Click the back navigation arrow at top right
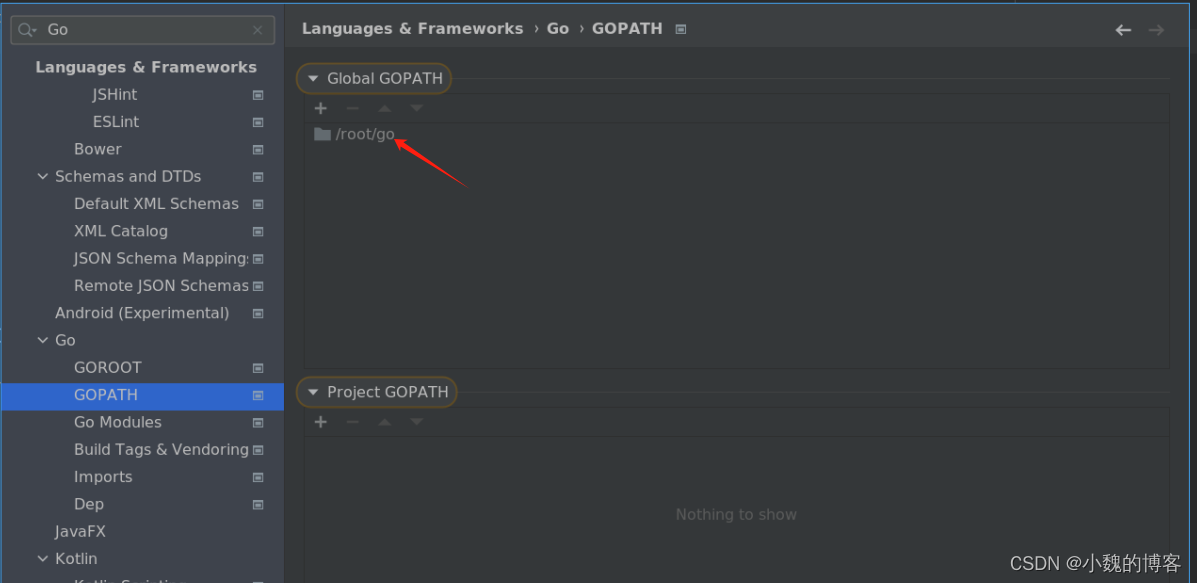The image size is (1197, 583). pos(1123,29)
